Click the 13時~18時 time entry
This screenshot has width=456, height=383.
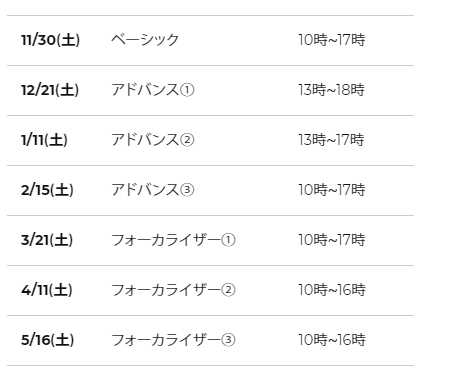pos(332,90)
